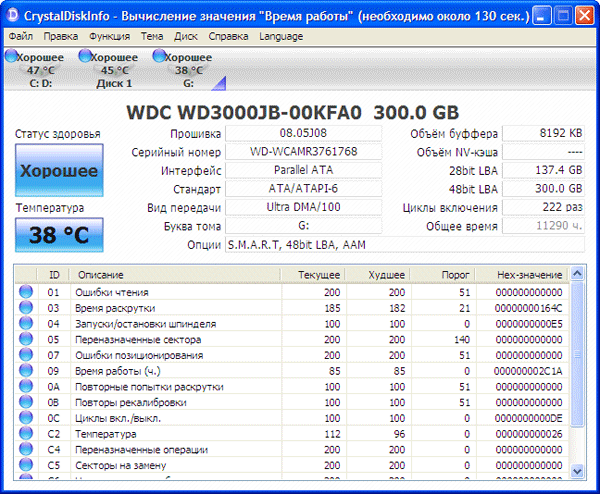The width and height of the screenshot is (600, 494).
Task: Click the drive title WDC WD3000JB-00KFA0 300.0 GB
Action: pyautogui.click(x=293, y=112)
